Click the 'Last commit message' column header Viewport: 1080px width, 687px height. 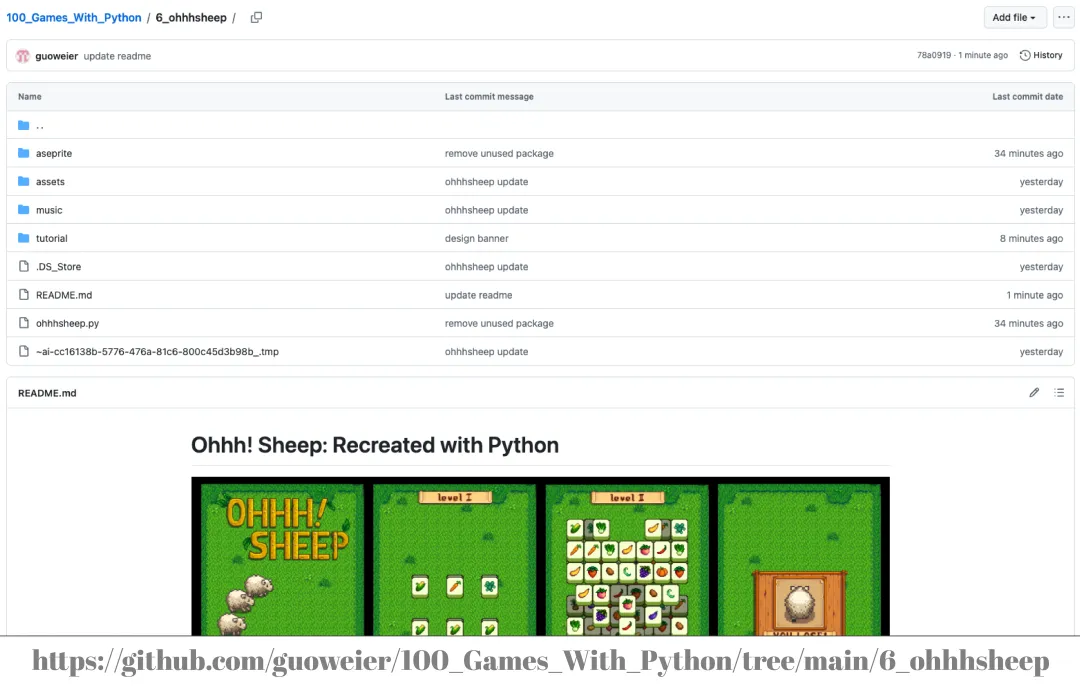coord(489,97)
